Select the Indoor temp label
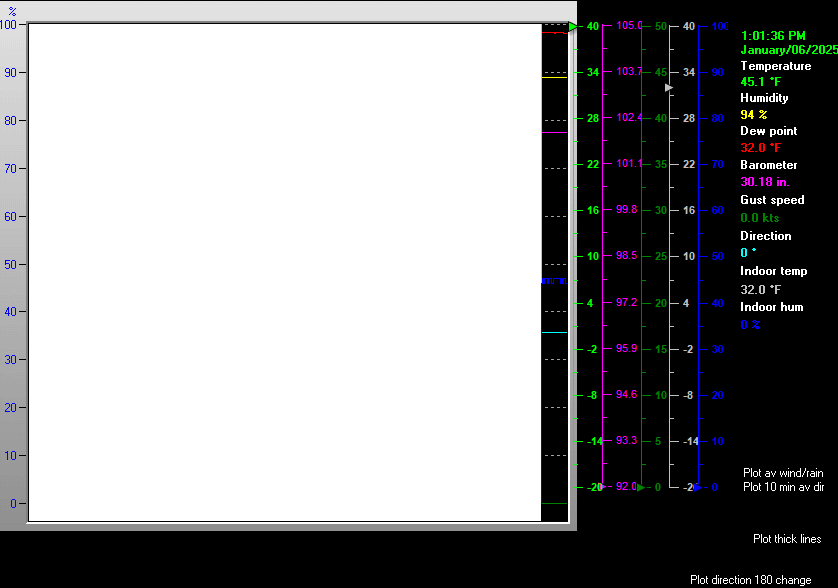 pyautogui.click(x=773, y=271)
